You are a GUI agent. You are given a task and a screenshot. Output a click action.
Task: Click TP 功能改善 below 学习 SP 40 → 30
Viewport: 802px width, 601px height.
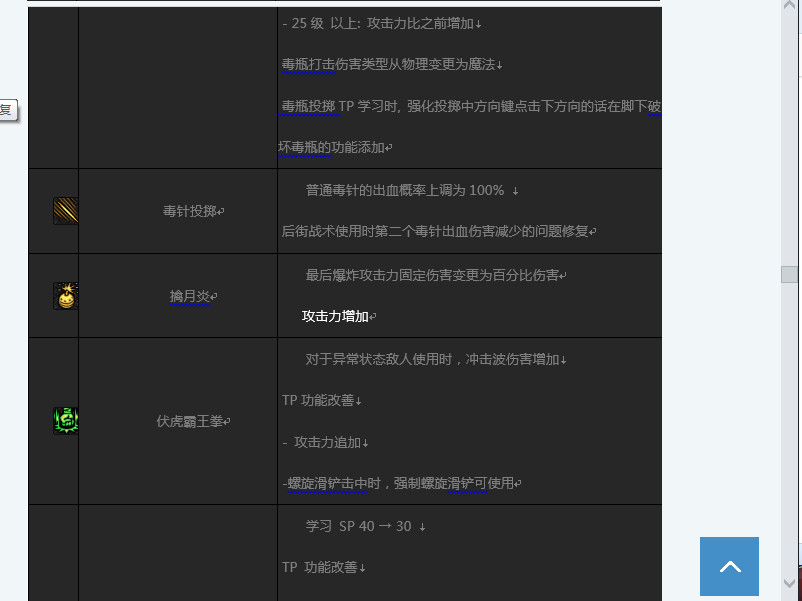coord(320,568)
